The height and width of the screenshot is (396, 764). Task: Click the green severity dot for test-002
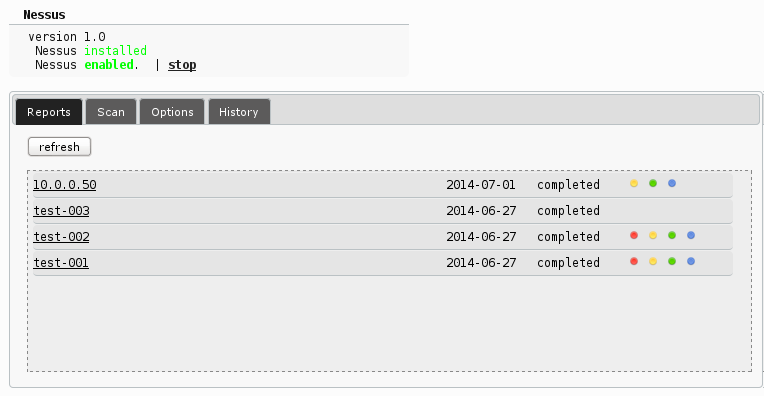coord(672,236)
